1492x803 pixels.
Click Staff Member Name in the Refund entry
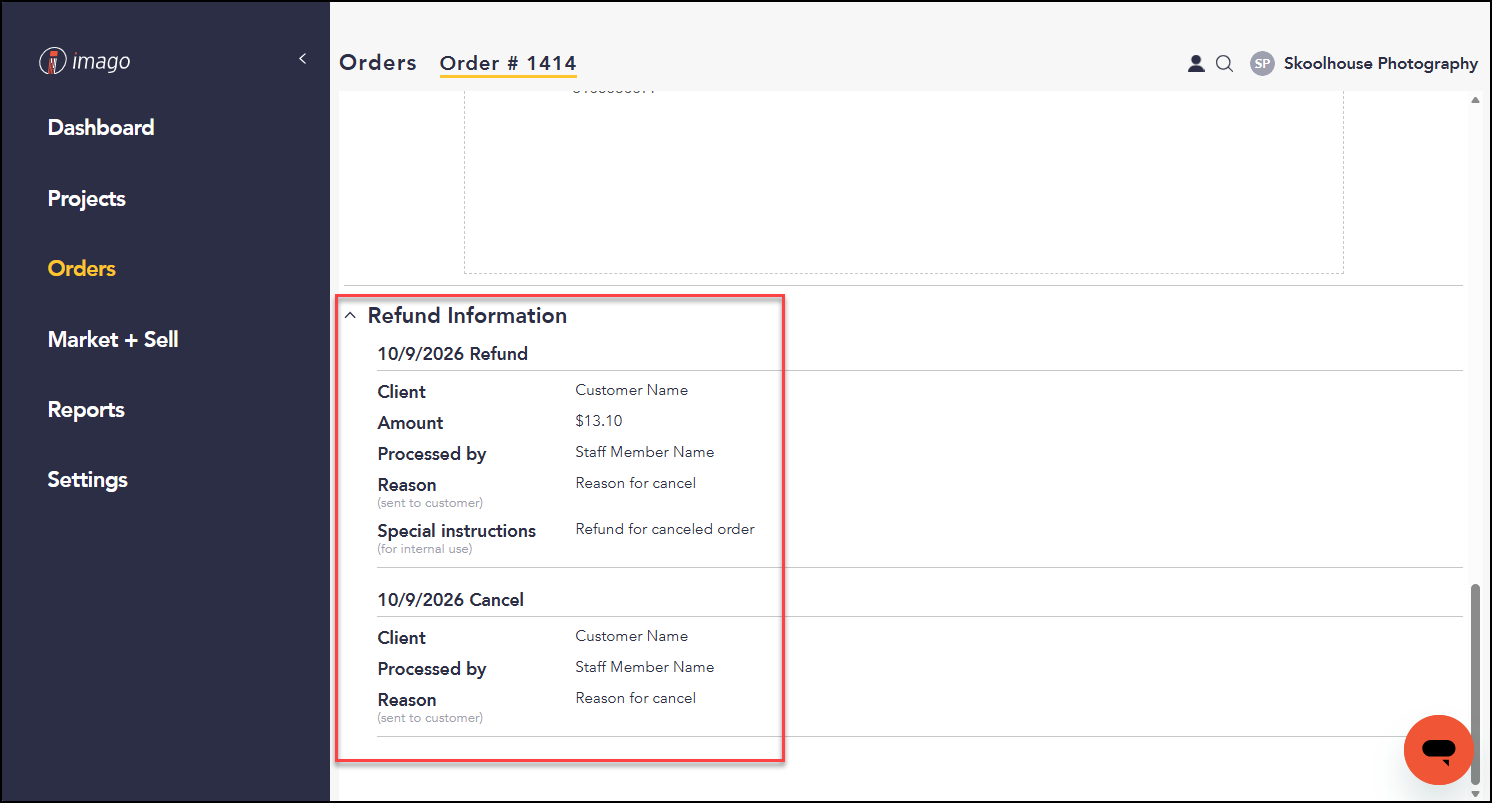click(x=645, y=452)
